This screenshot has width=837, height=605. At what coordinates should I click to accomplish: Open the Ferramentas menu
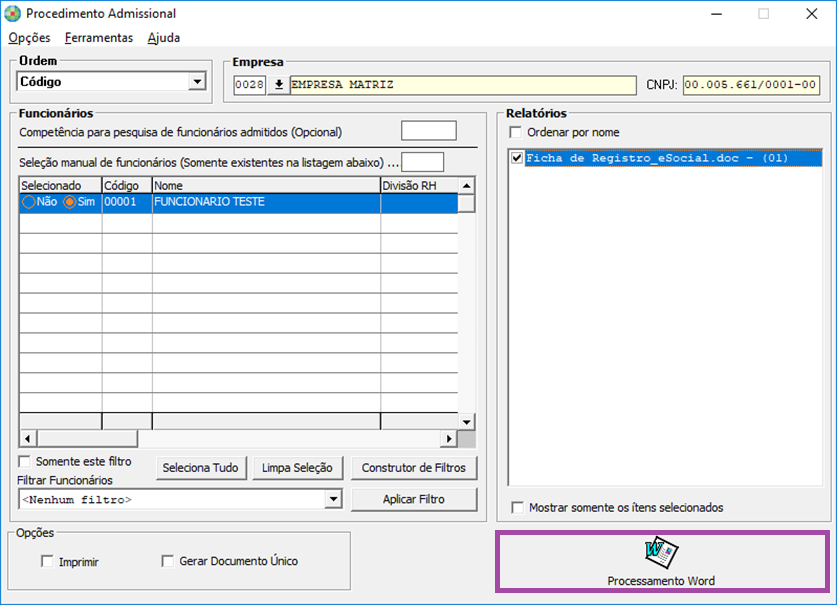(x=99, y=38)
